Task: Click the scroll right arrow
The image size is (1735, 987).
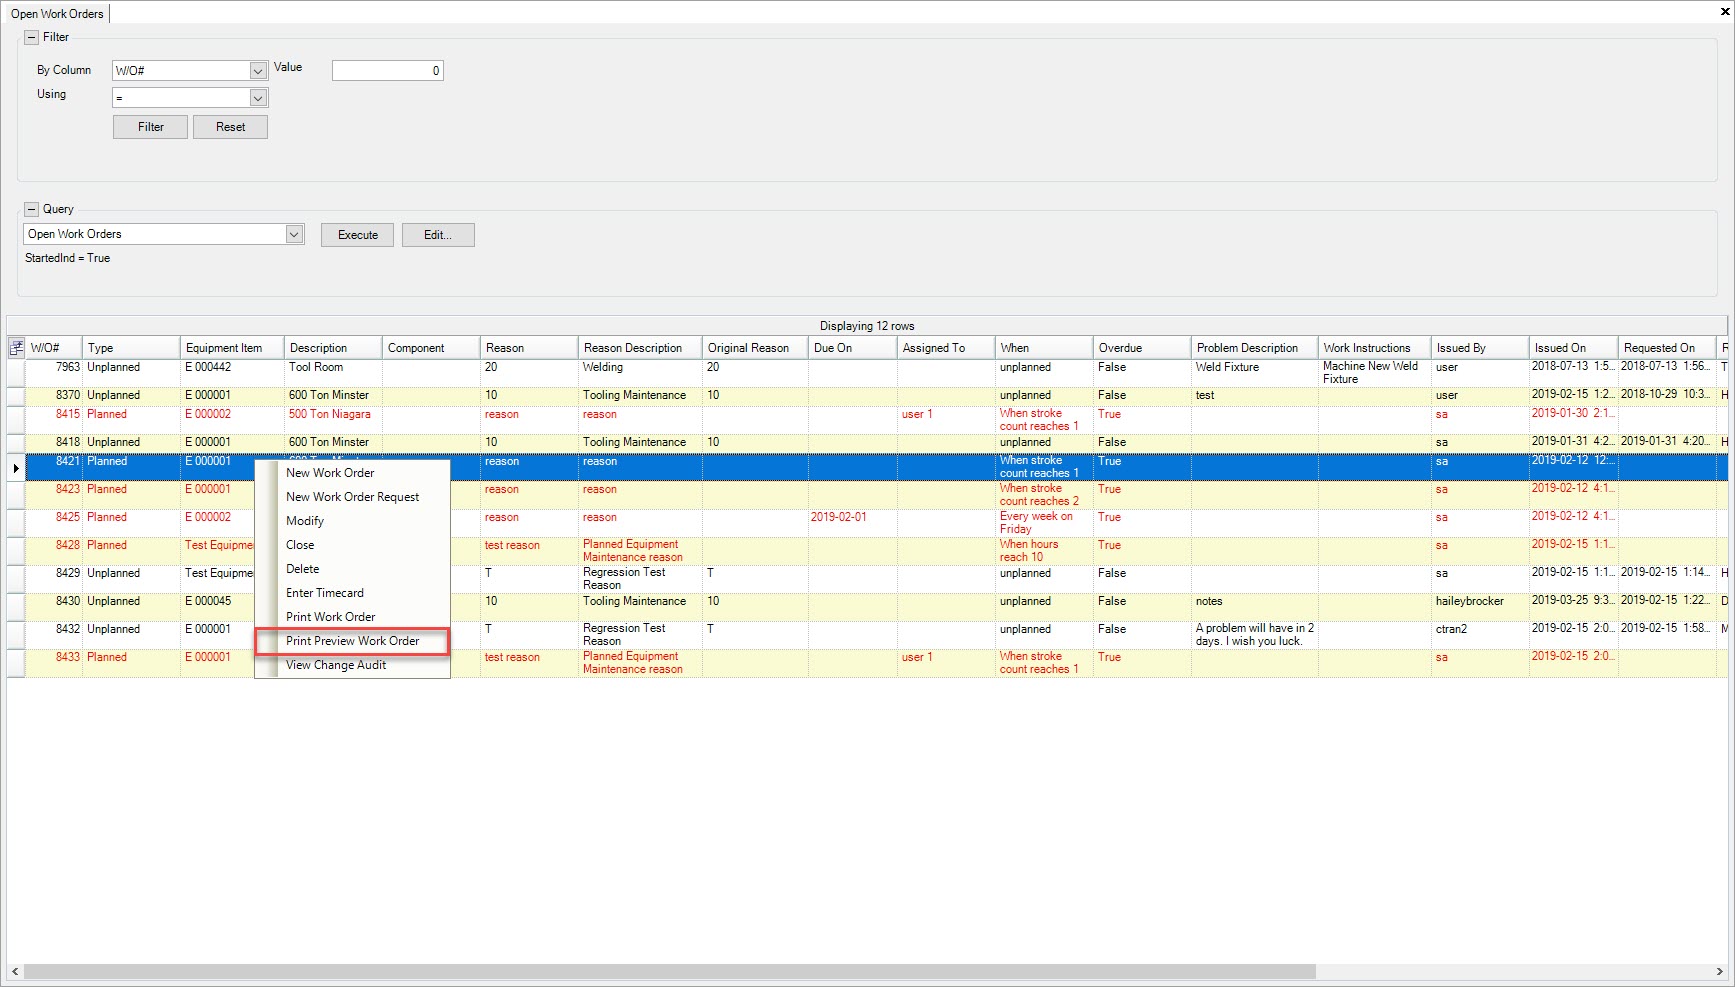Action: pyautogui.click(x=1720, y=972)
